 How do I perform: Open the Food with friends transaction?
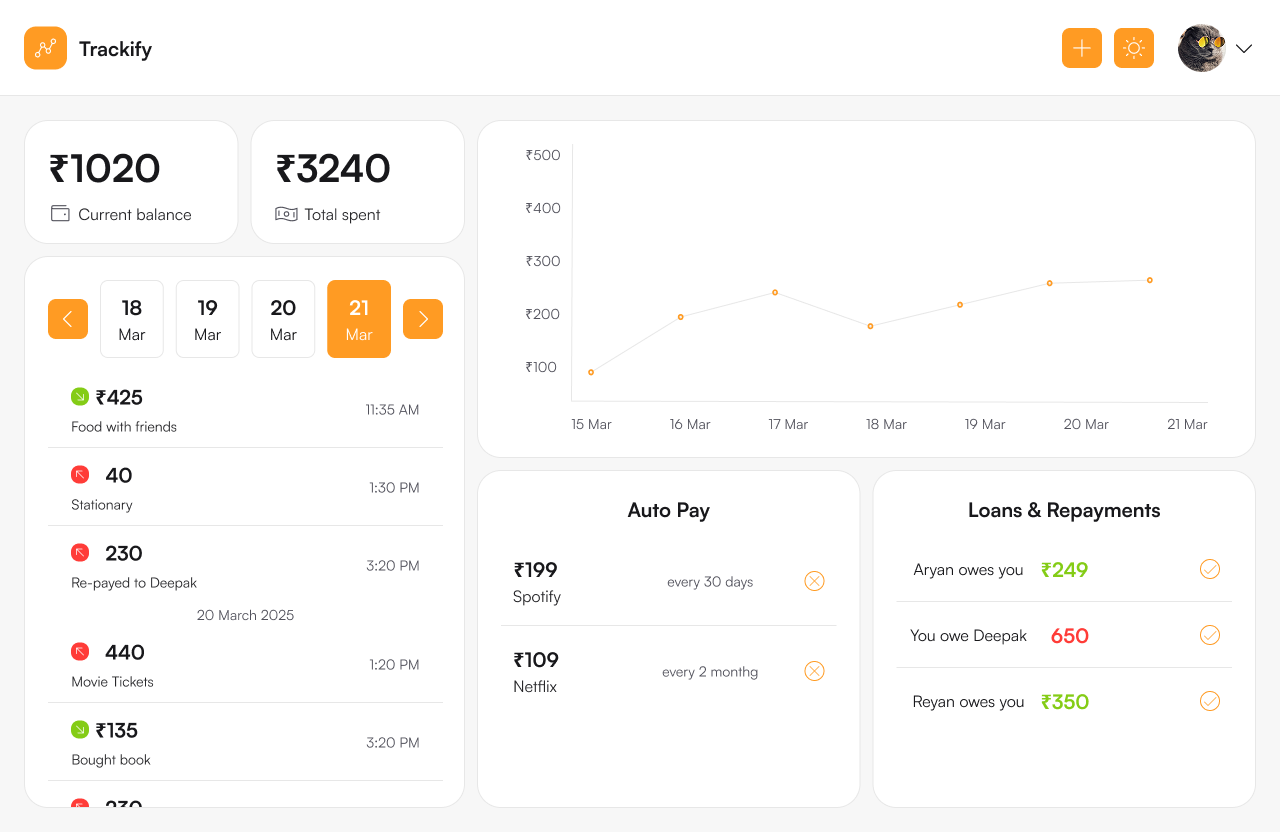tap(245, 409)
